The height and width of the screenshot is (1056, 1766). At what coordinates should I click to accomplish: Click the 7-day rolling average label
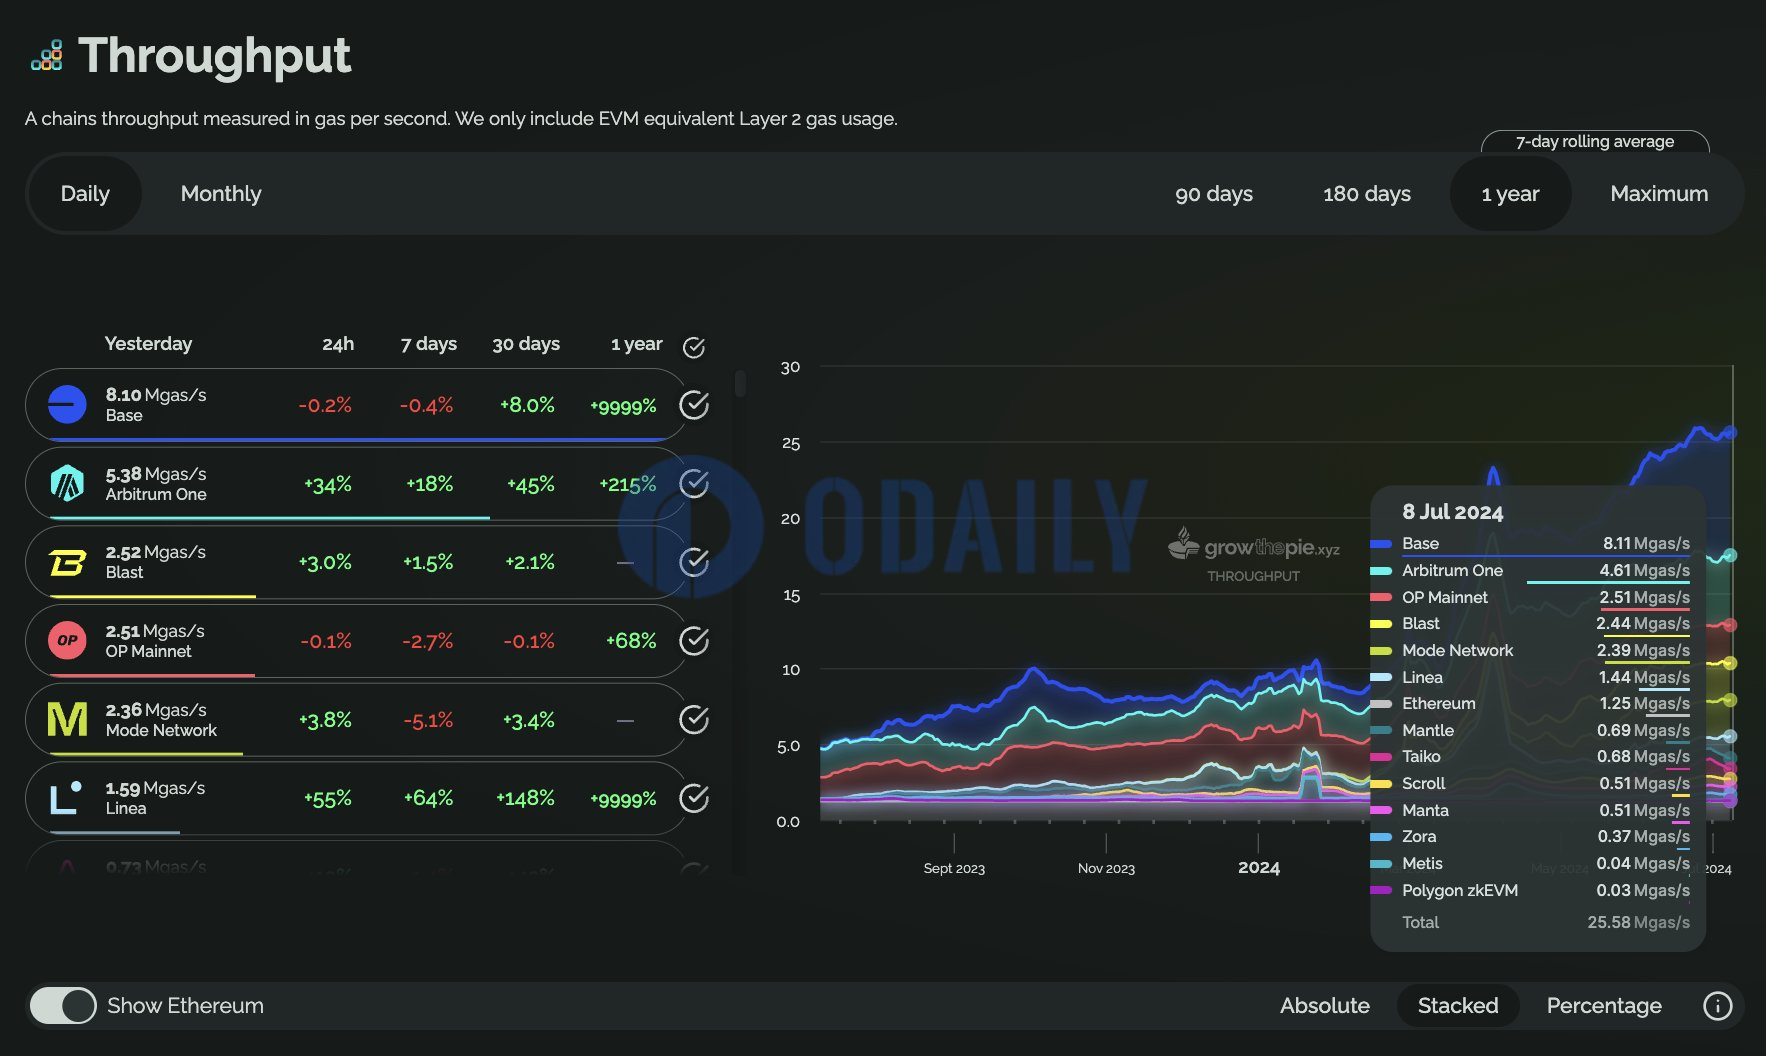pos(1594,142)
